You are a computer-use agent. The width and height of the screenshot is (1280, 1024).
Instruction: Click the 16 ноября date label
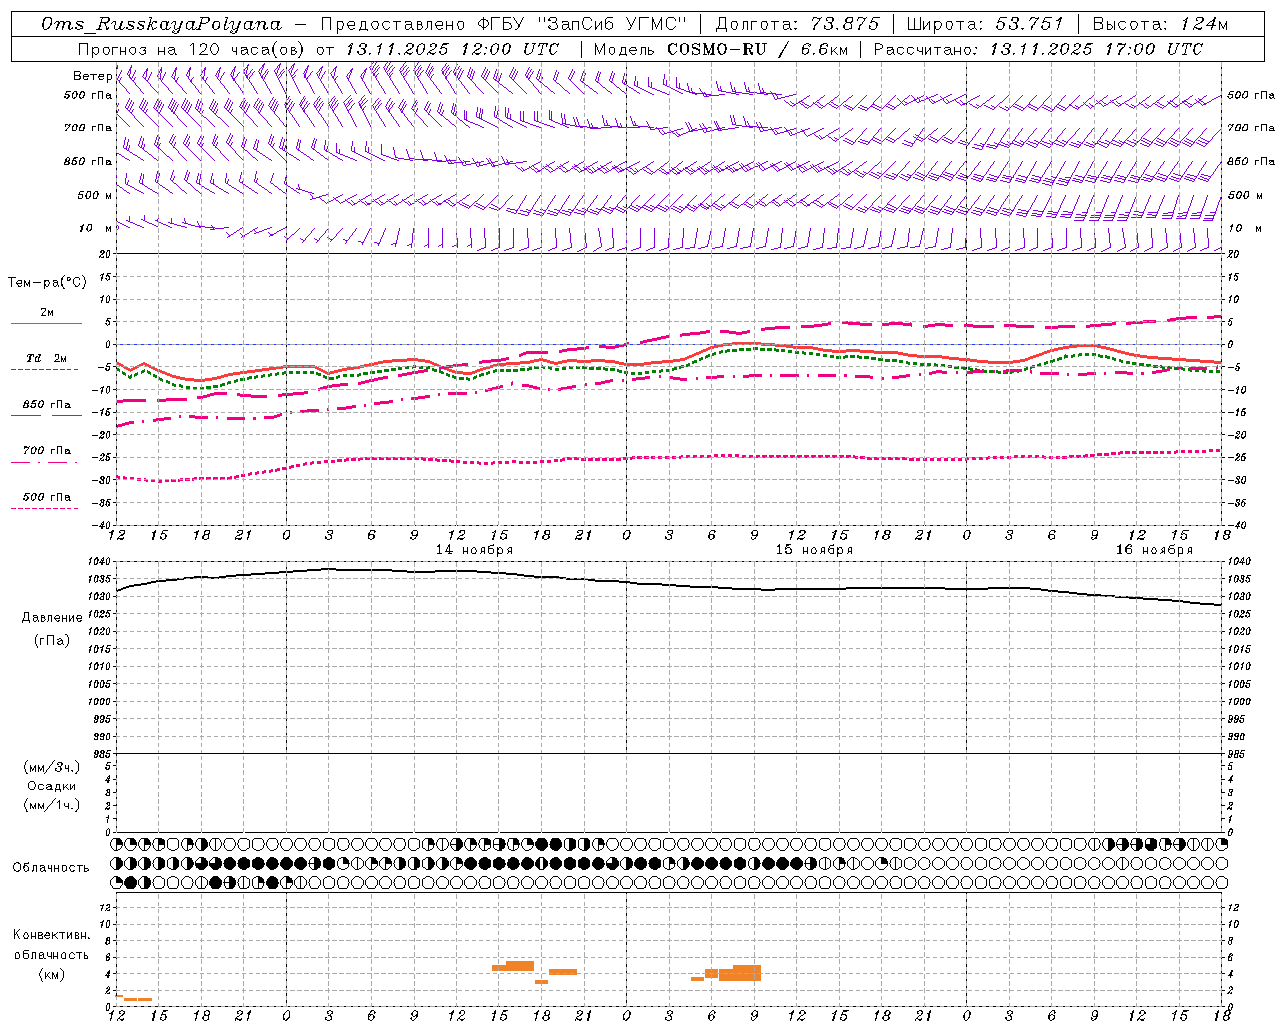tap(1154, 550)
